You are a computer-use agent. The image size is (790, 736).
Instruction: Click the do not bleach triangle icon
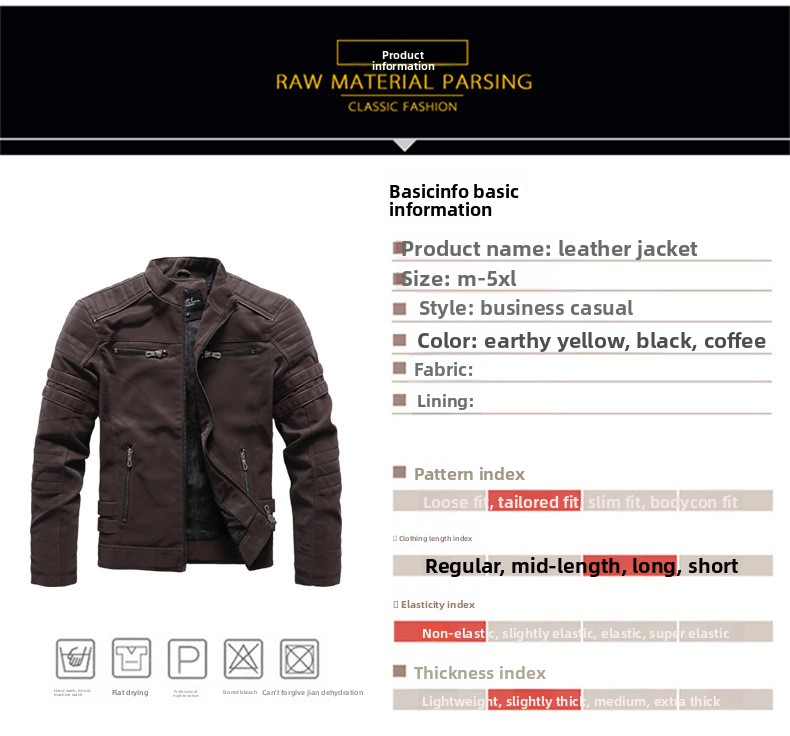click(x=243, y=659)
